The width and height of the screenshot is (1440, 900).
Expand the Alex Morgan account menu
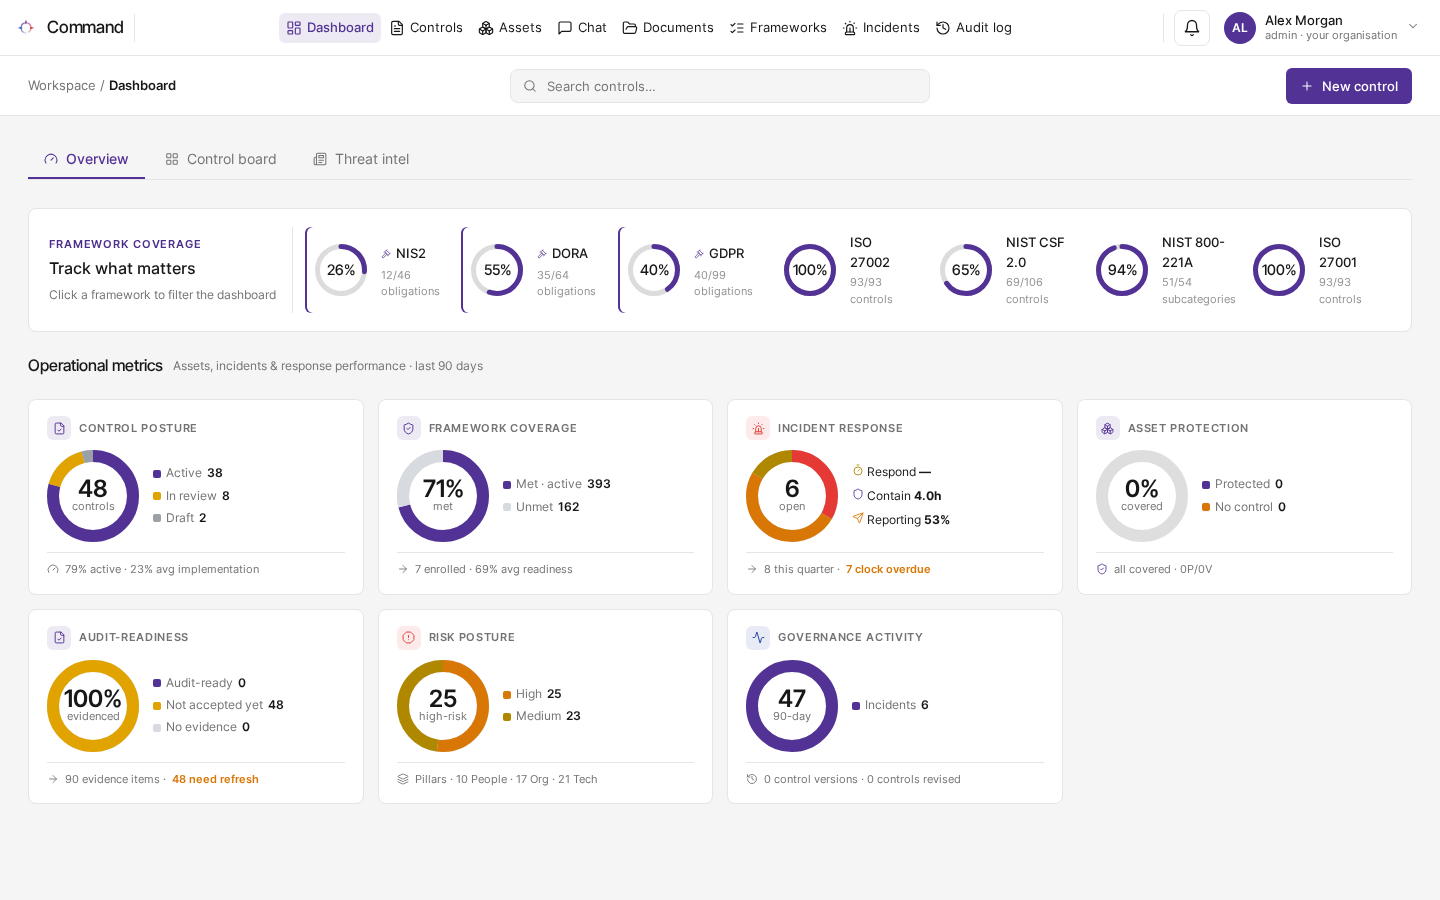(1413, 27)
